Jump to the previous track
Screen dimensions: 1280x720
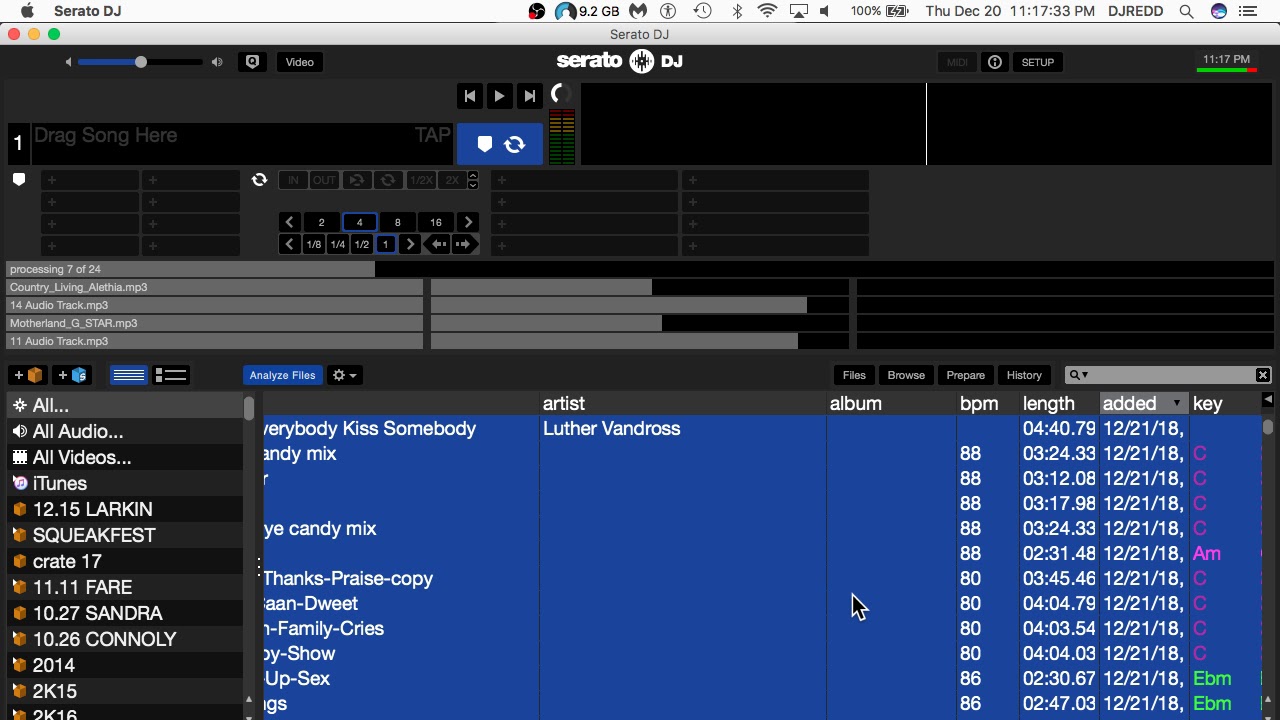click(469, 96)
